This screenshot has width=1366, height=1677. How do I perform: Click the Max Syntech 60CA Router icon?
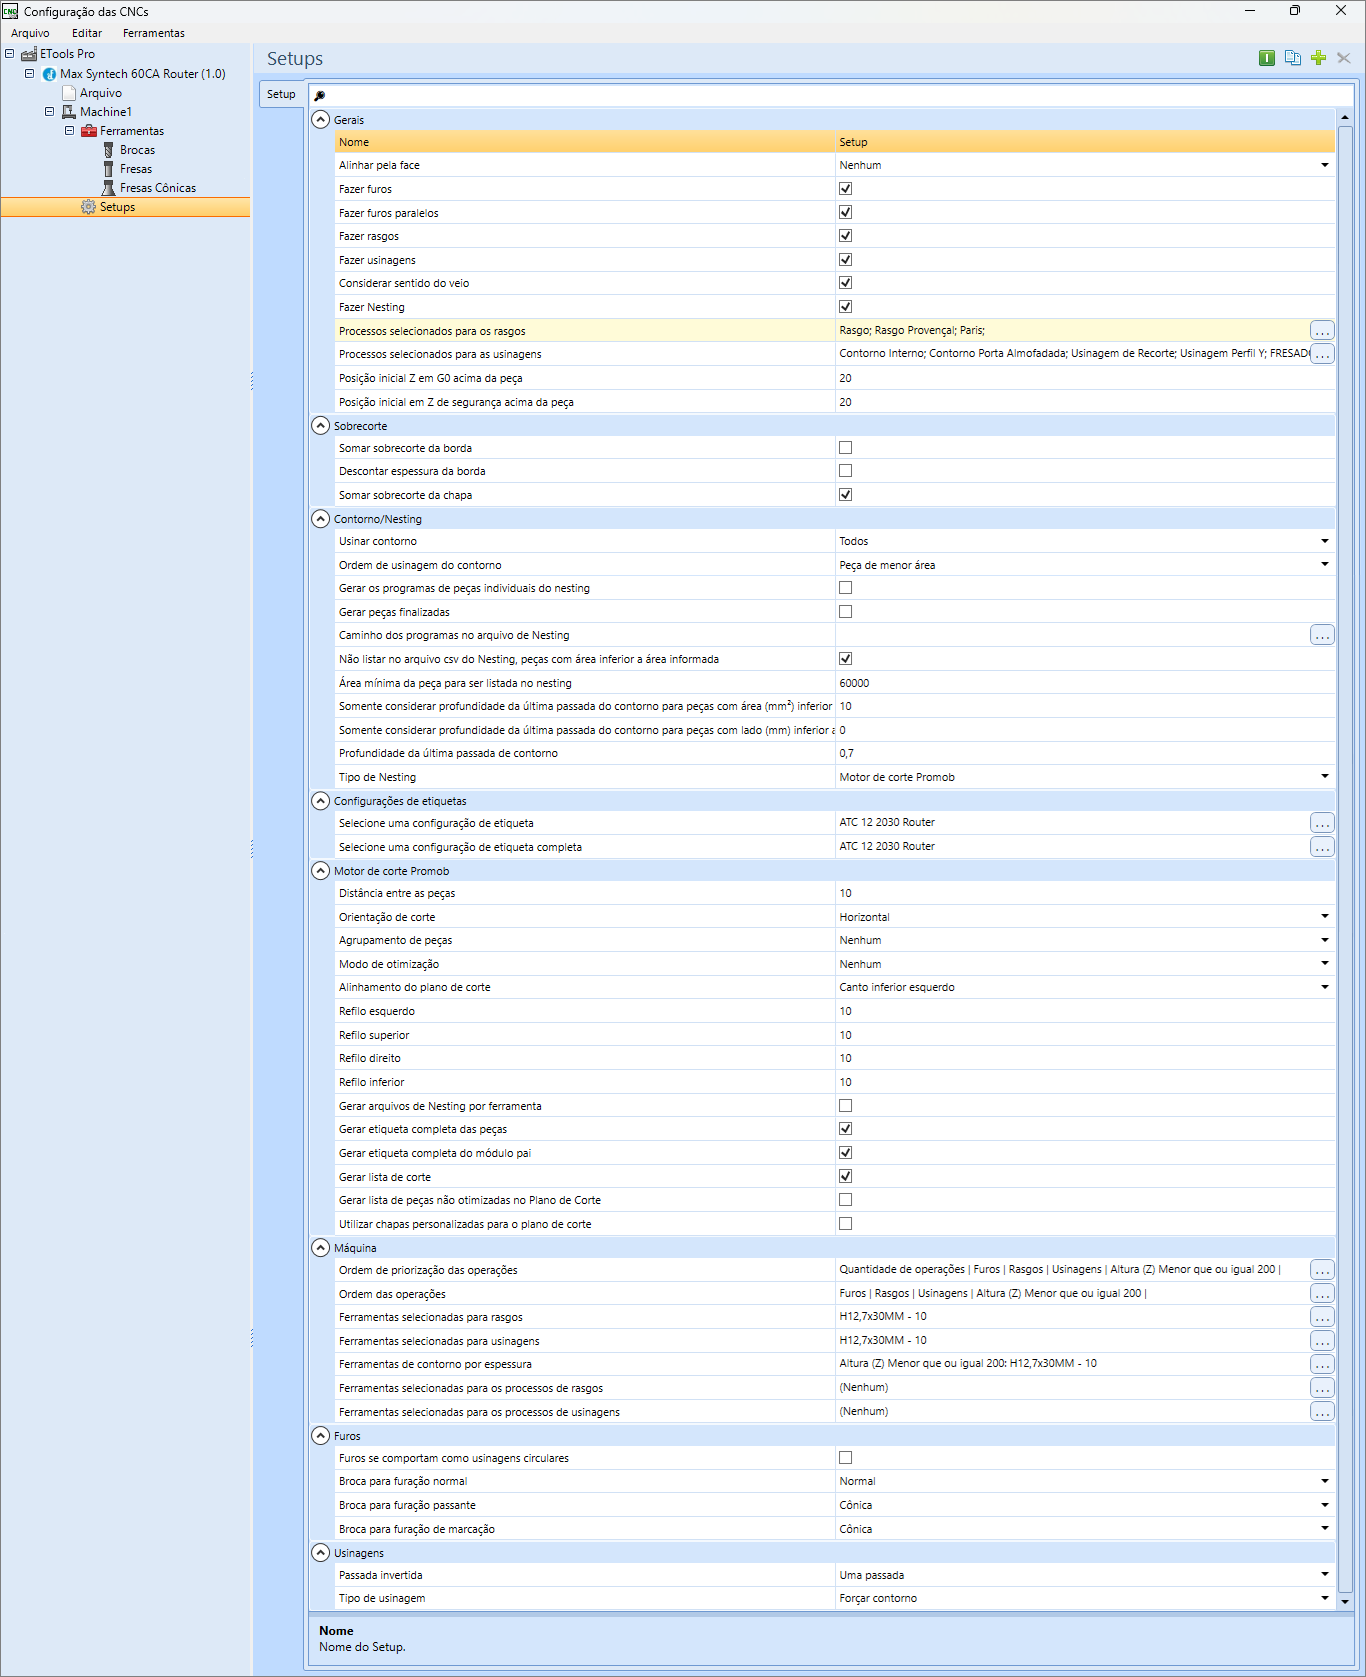[x=49, y=74]
